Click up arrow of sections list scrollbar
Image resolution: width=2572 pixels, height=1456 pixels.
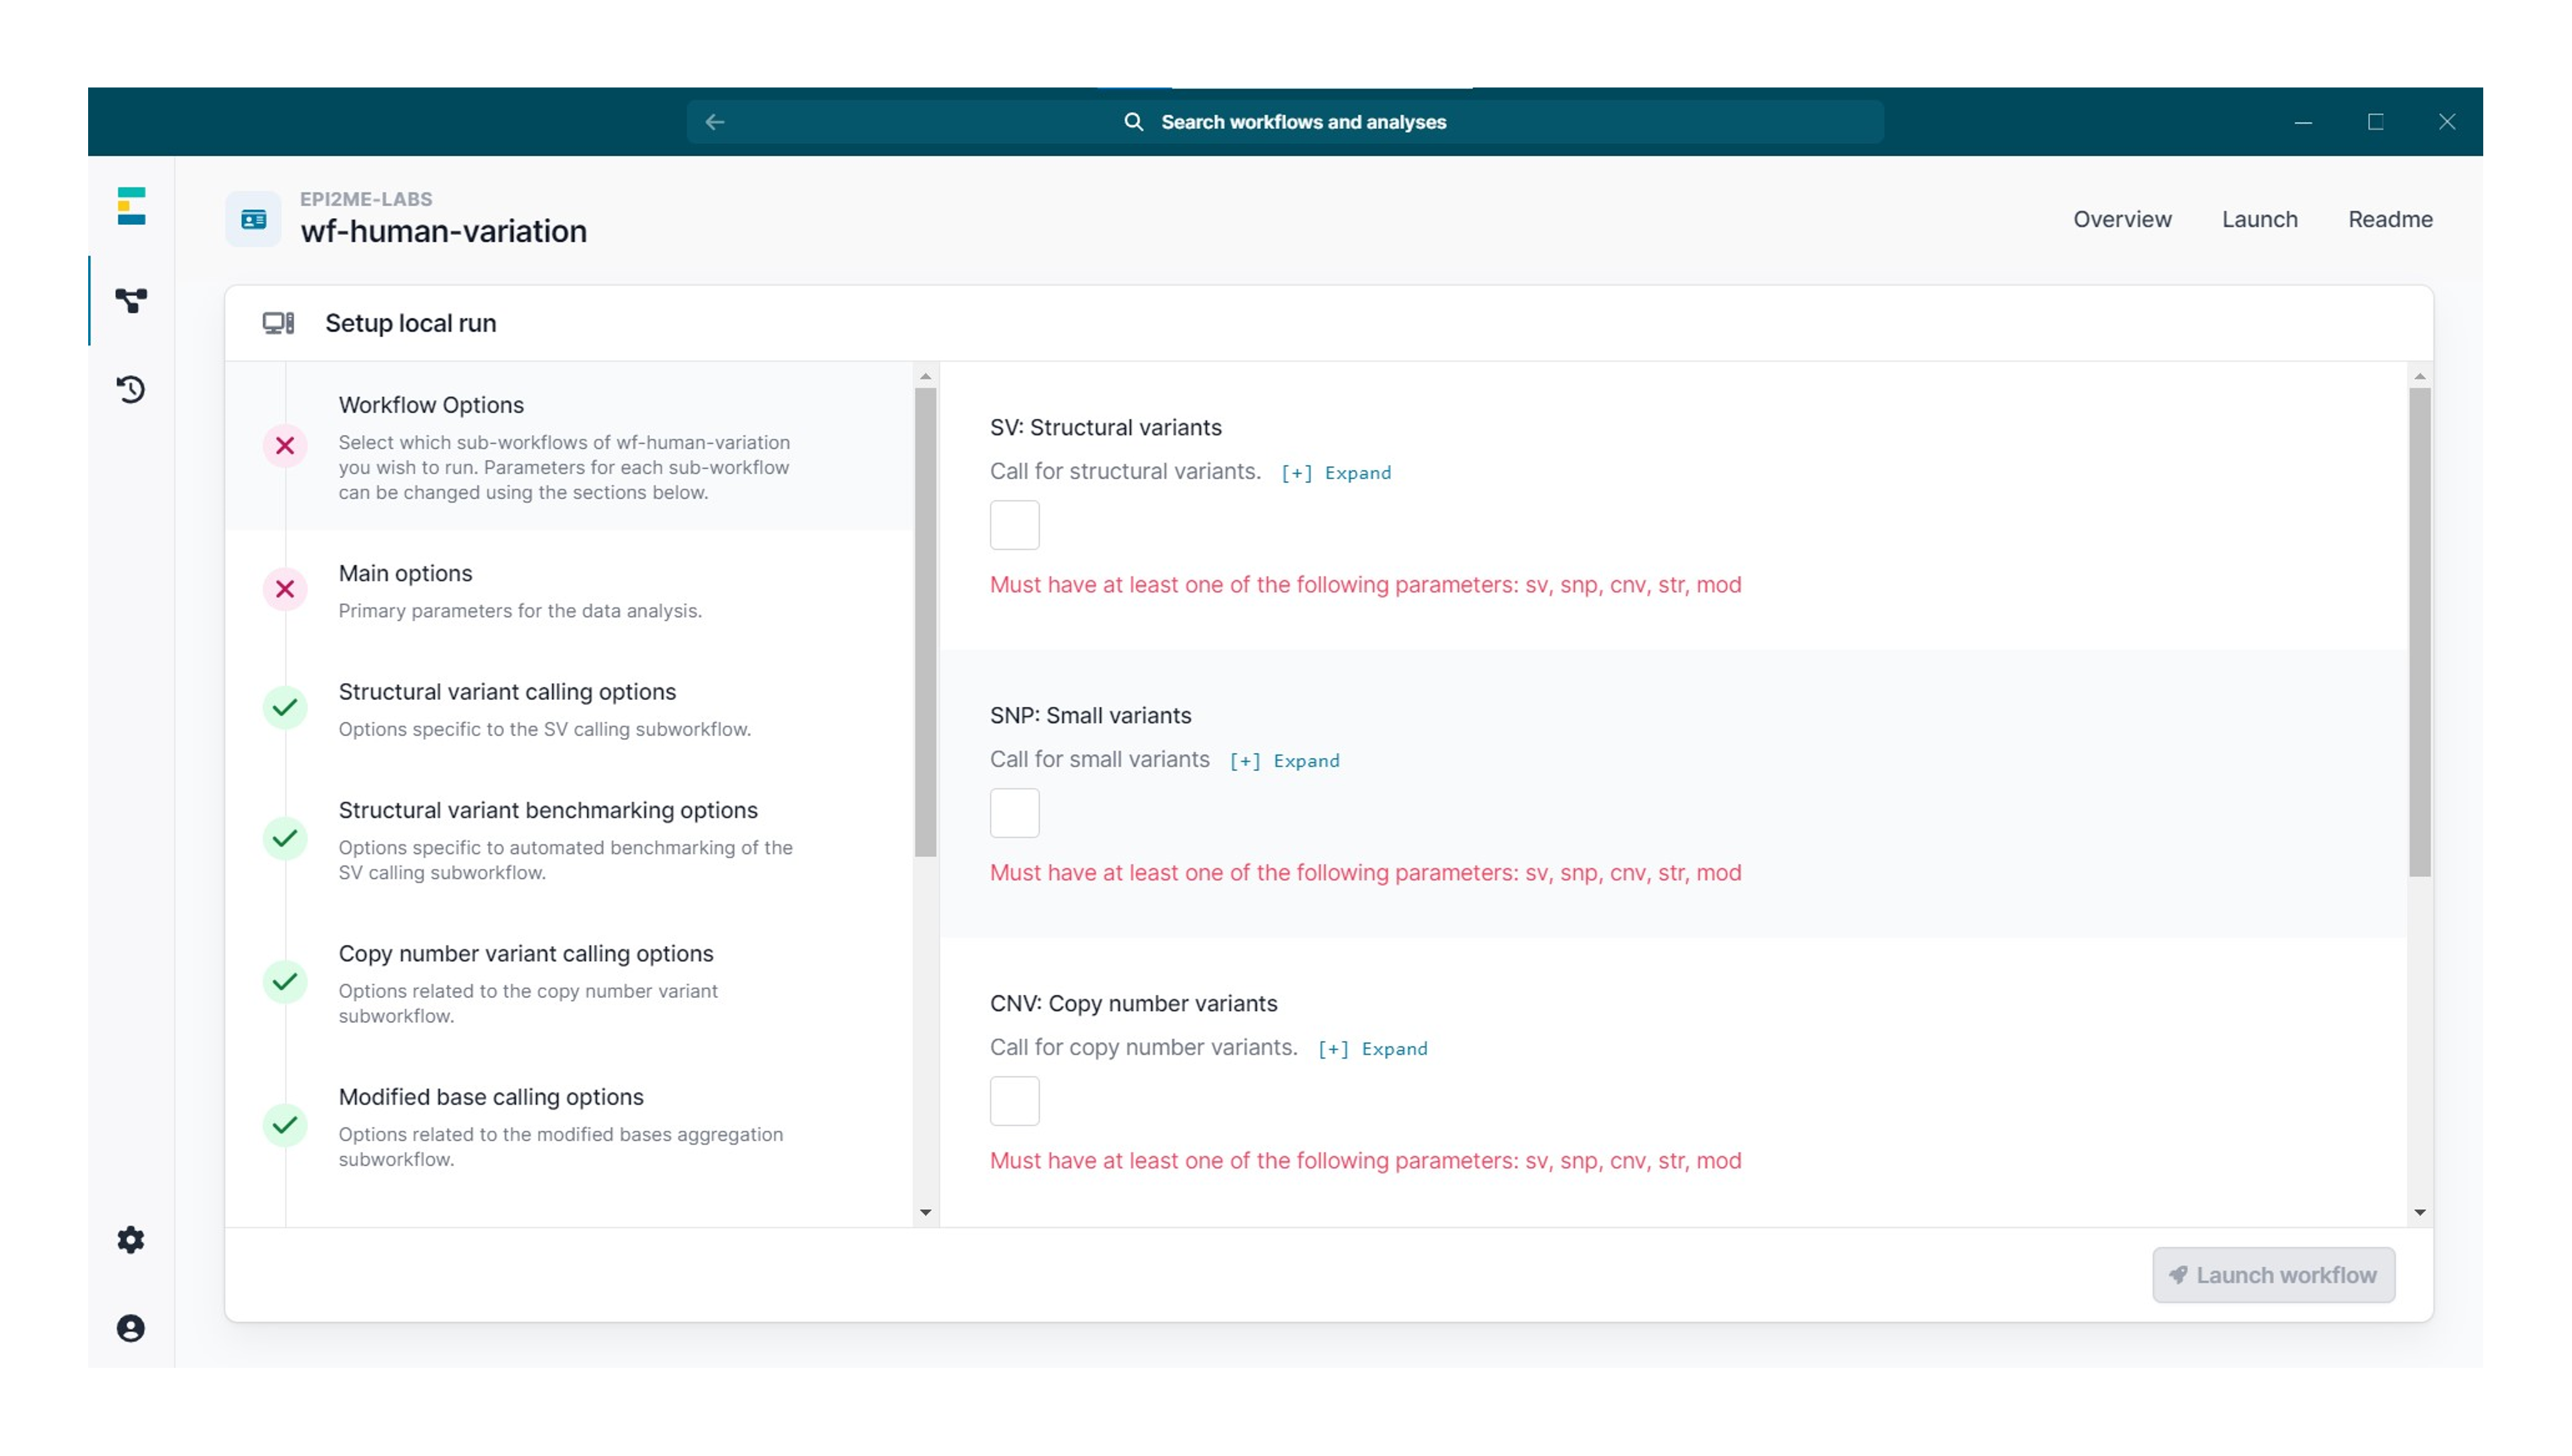click(x=925, y=377)
